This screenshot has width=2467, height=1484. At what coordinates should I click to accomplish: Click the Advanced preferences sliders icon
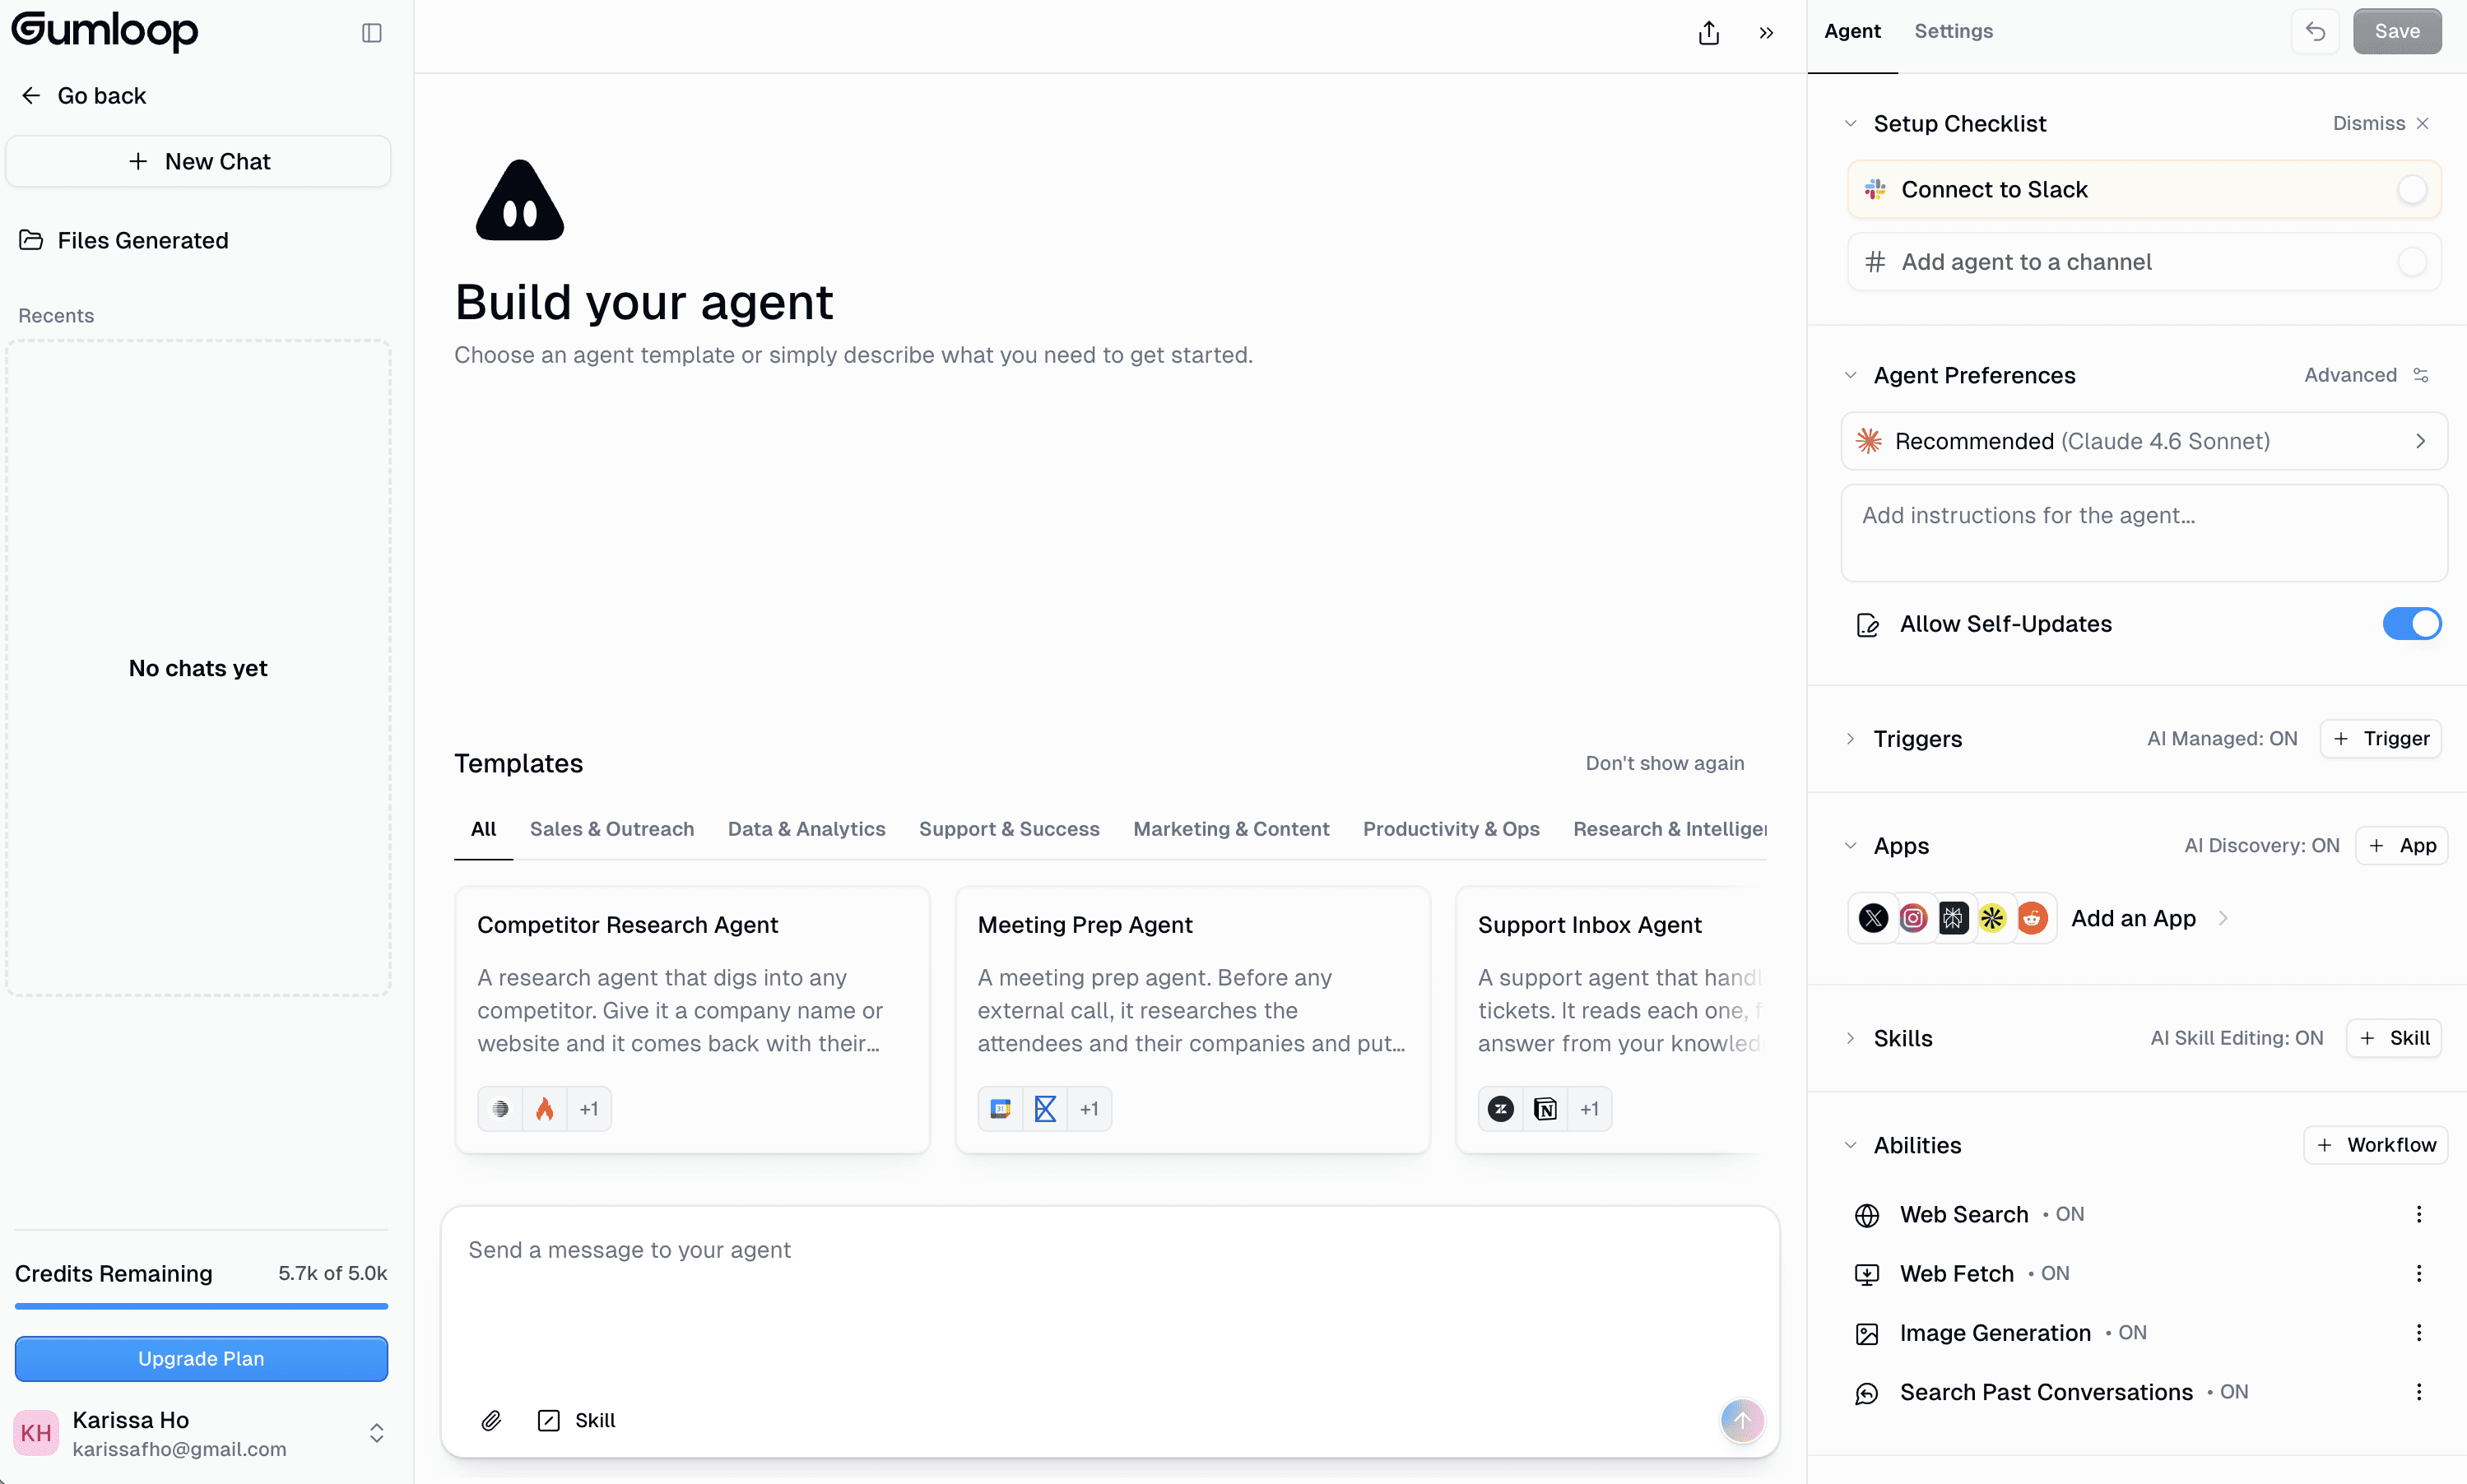point(2421,375)
